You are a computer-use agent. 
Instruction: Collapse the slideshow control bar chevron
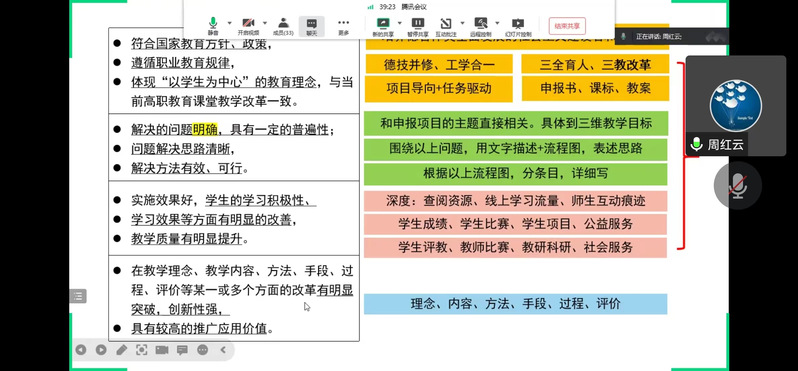tap(223, 350)
